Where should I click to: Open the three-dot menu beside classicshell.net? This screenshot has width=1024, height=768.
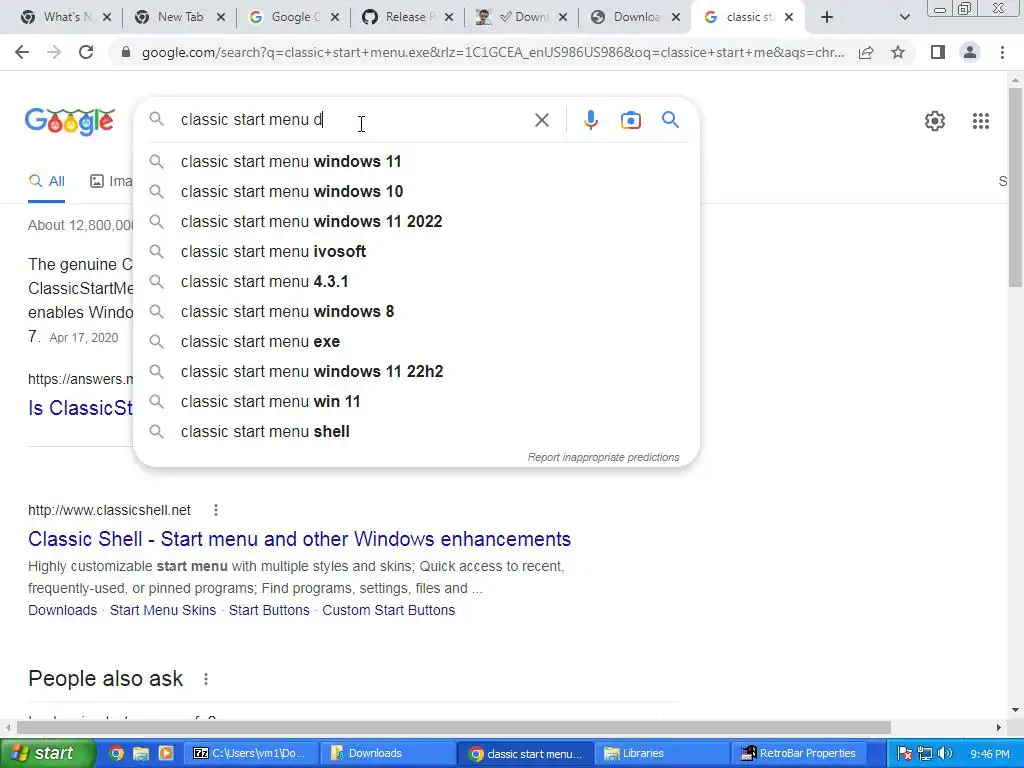pyautogui.click(x=216, y=510)
